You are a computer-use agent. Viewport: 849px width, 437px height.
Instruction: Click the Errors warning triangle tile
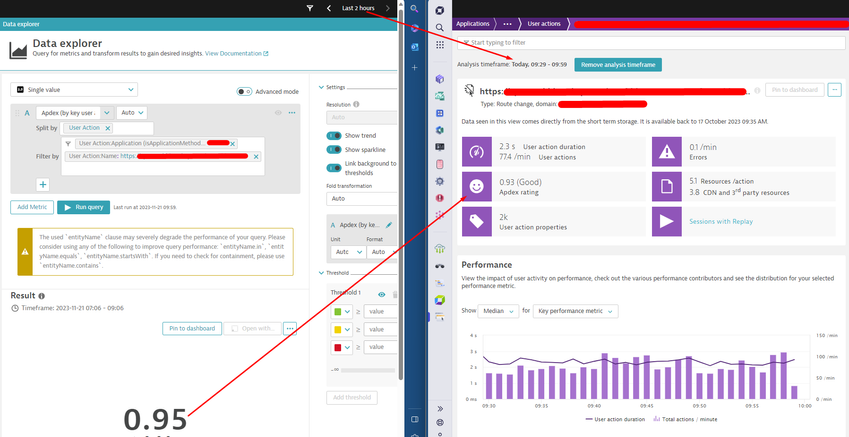pyautogui.click(x=666, y=152)
